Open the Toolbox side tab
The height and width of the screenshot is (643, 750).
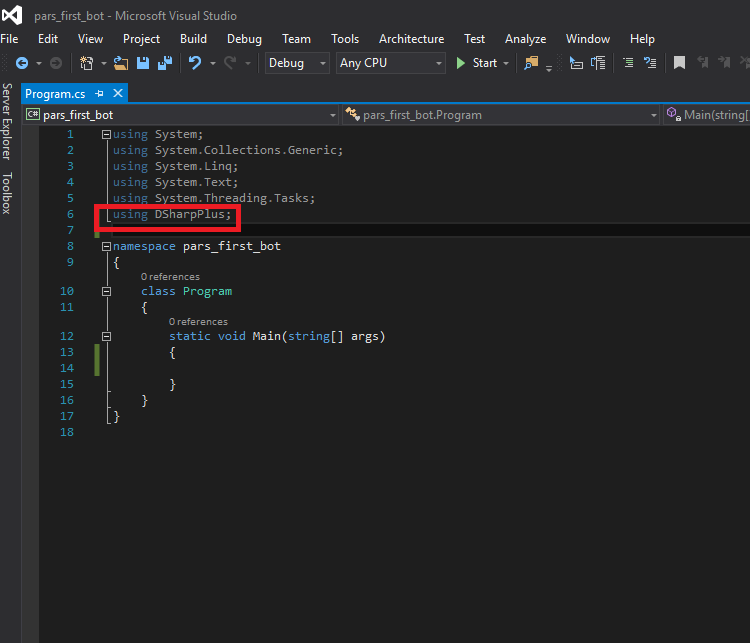pos(6,193)
